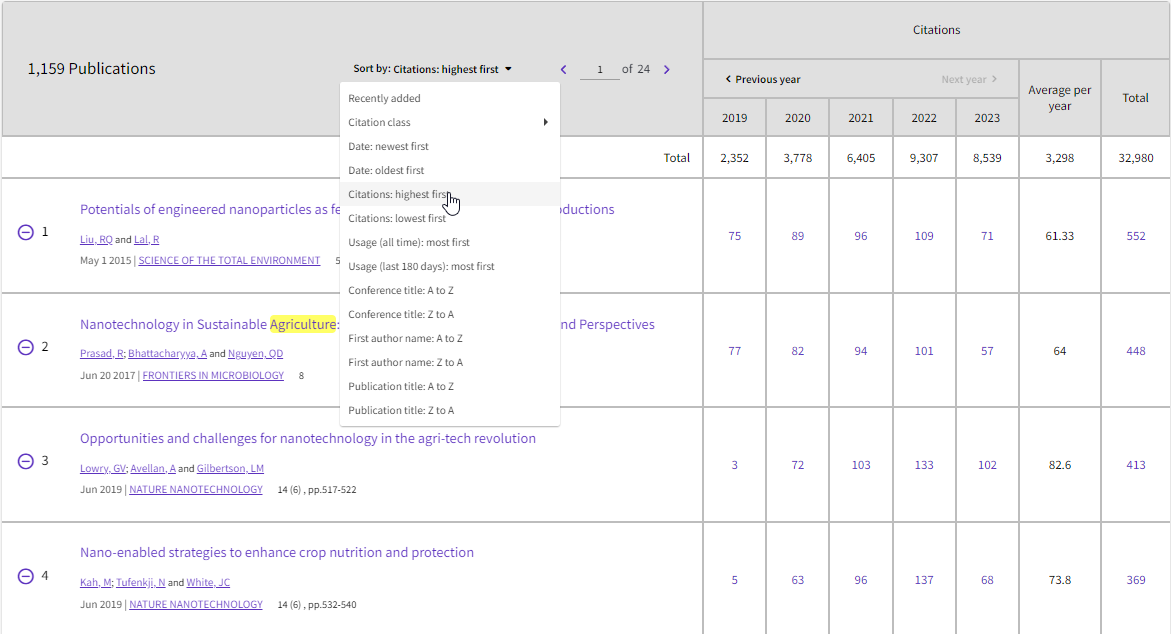The image size is (1171, 634).
Task: Exclude publication 1 using its minus icon
Action: [x=25, y=232]
